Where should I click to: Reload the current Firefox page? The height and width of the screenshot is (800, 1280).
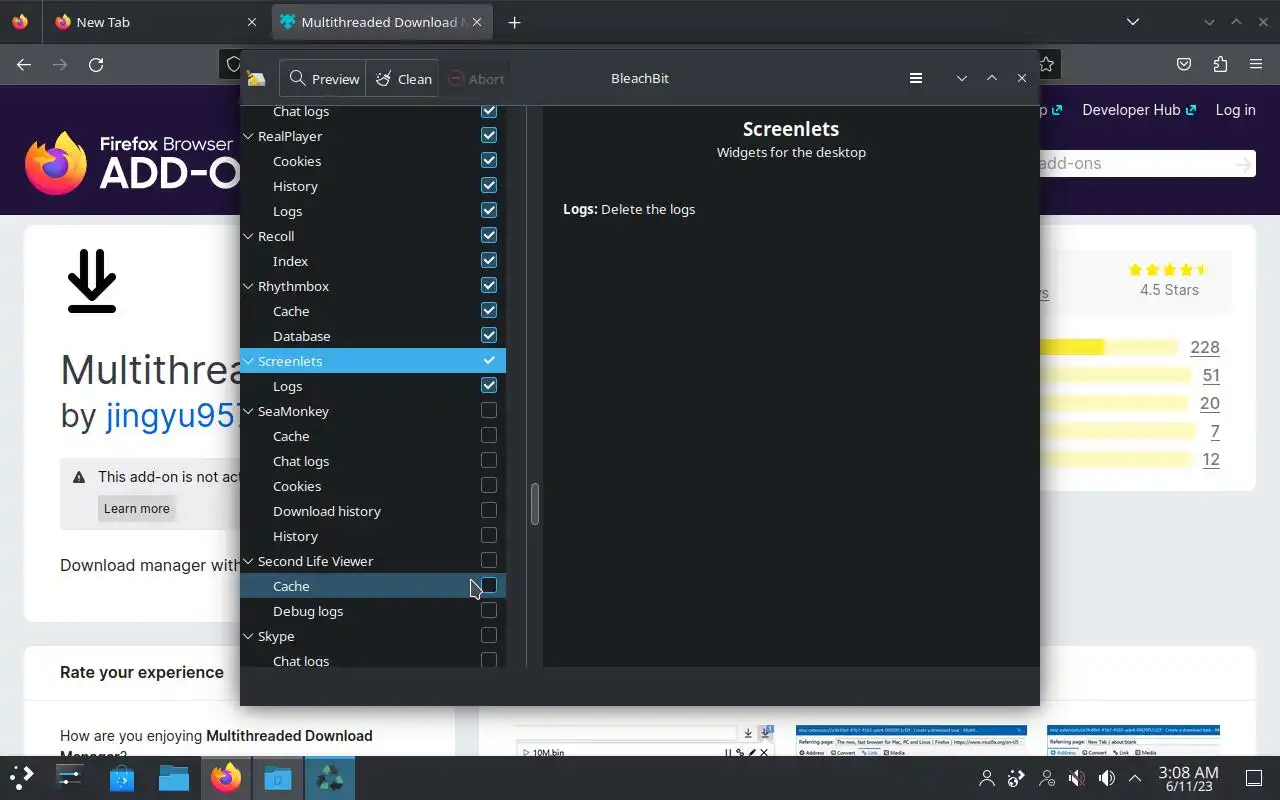[x=96, y=64]
